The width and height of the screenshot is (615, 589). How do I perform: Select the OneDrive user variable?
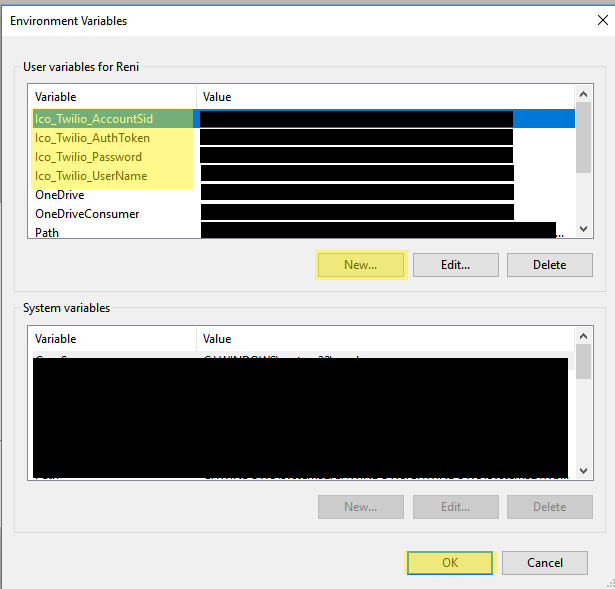(x=60, y=195)
